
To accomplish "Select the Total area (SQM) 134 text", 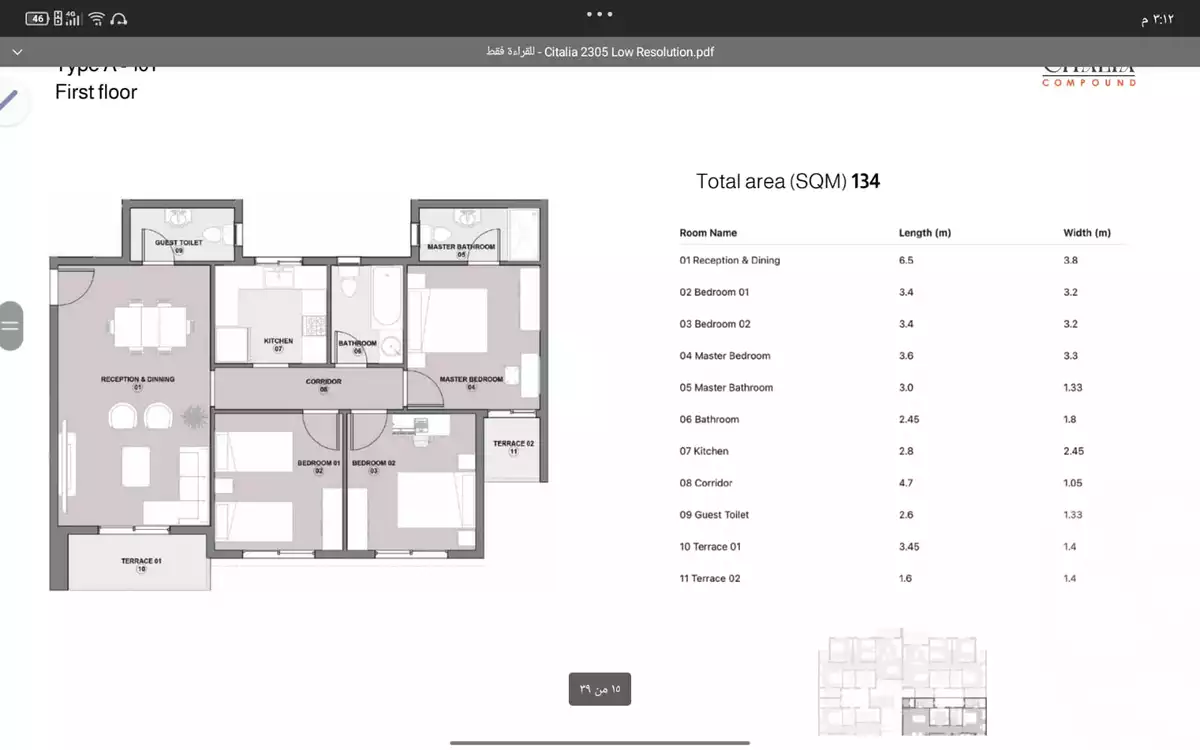I will (787, 181).
